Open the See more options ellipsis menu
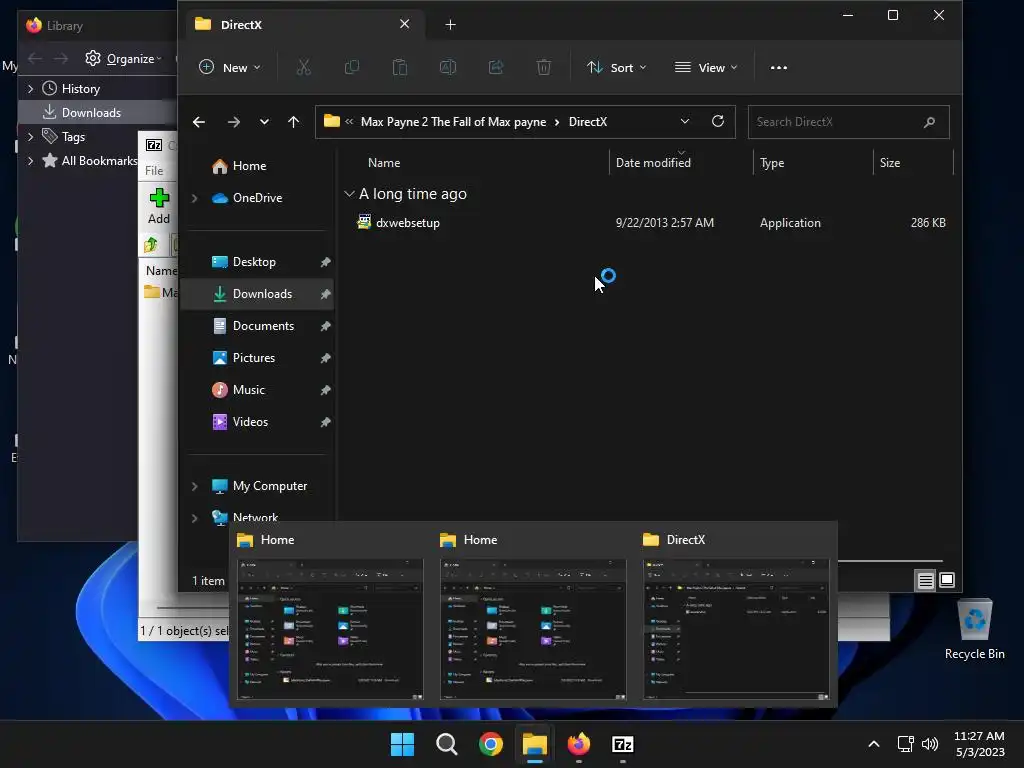1024x768 pixels. pyautogui.click(x=778, y=67)
